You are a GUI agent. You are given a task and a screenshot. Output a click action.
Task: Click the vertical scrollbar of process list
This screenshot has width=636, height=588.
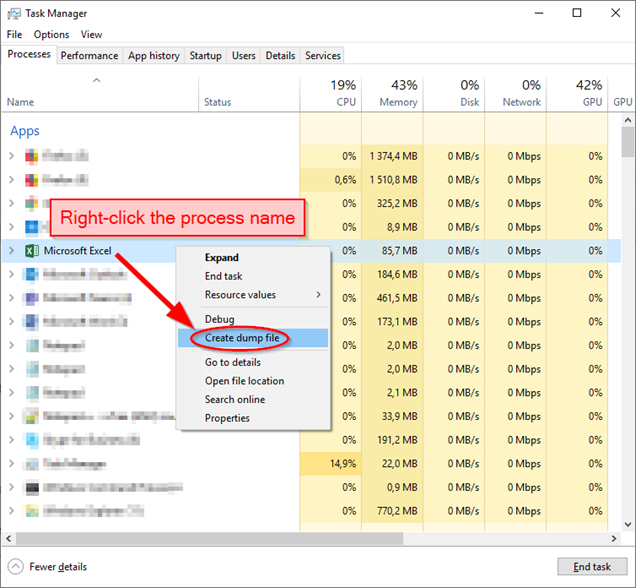[x=628, y=300]
